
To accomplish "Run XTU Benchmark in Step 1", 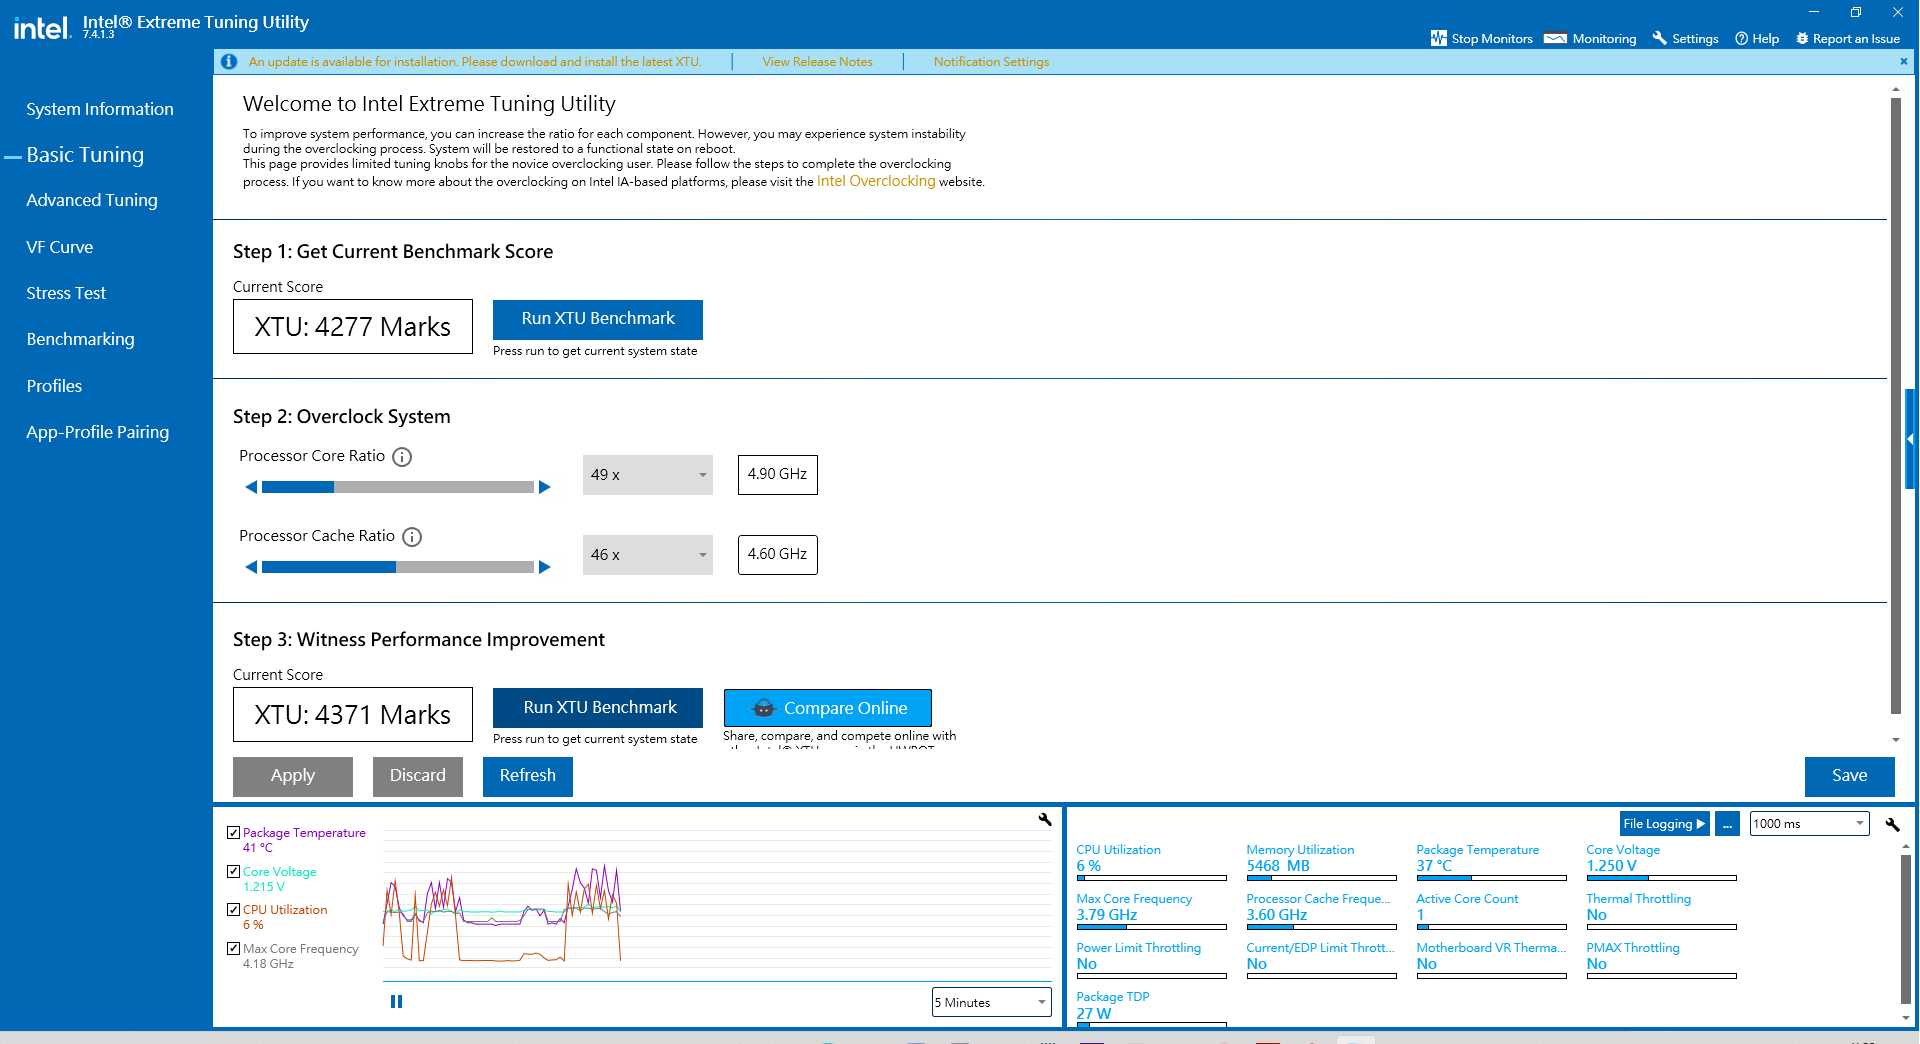I will point(598,319).
